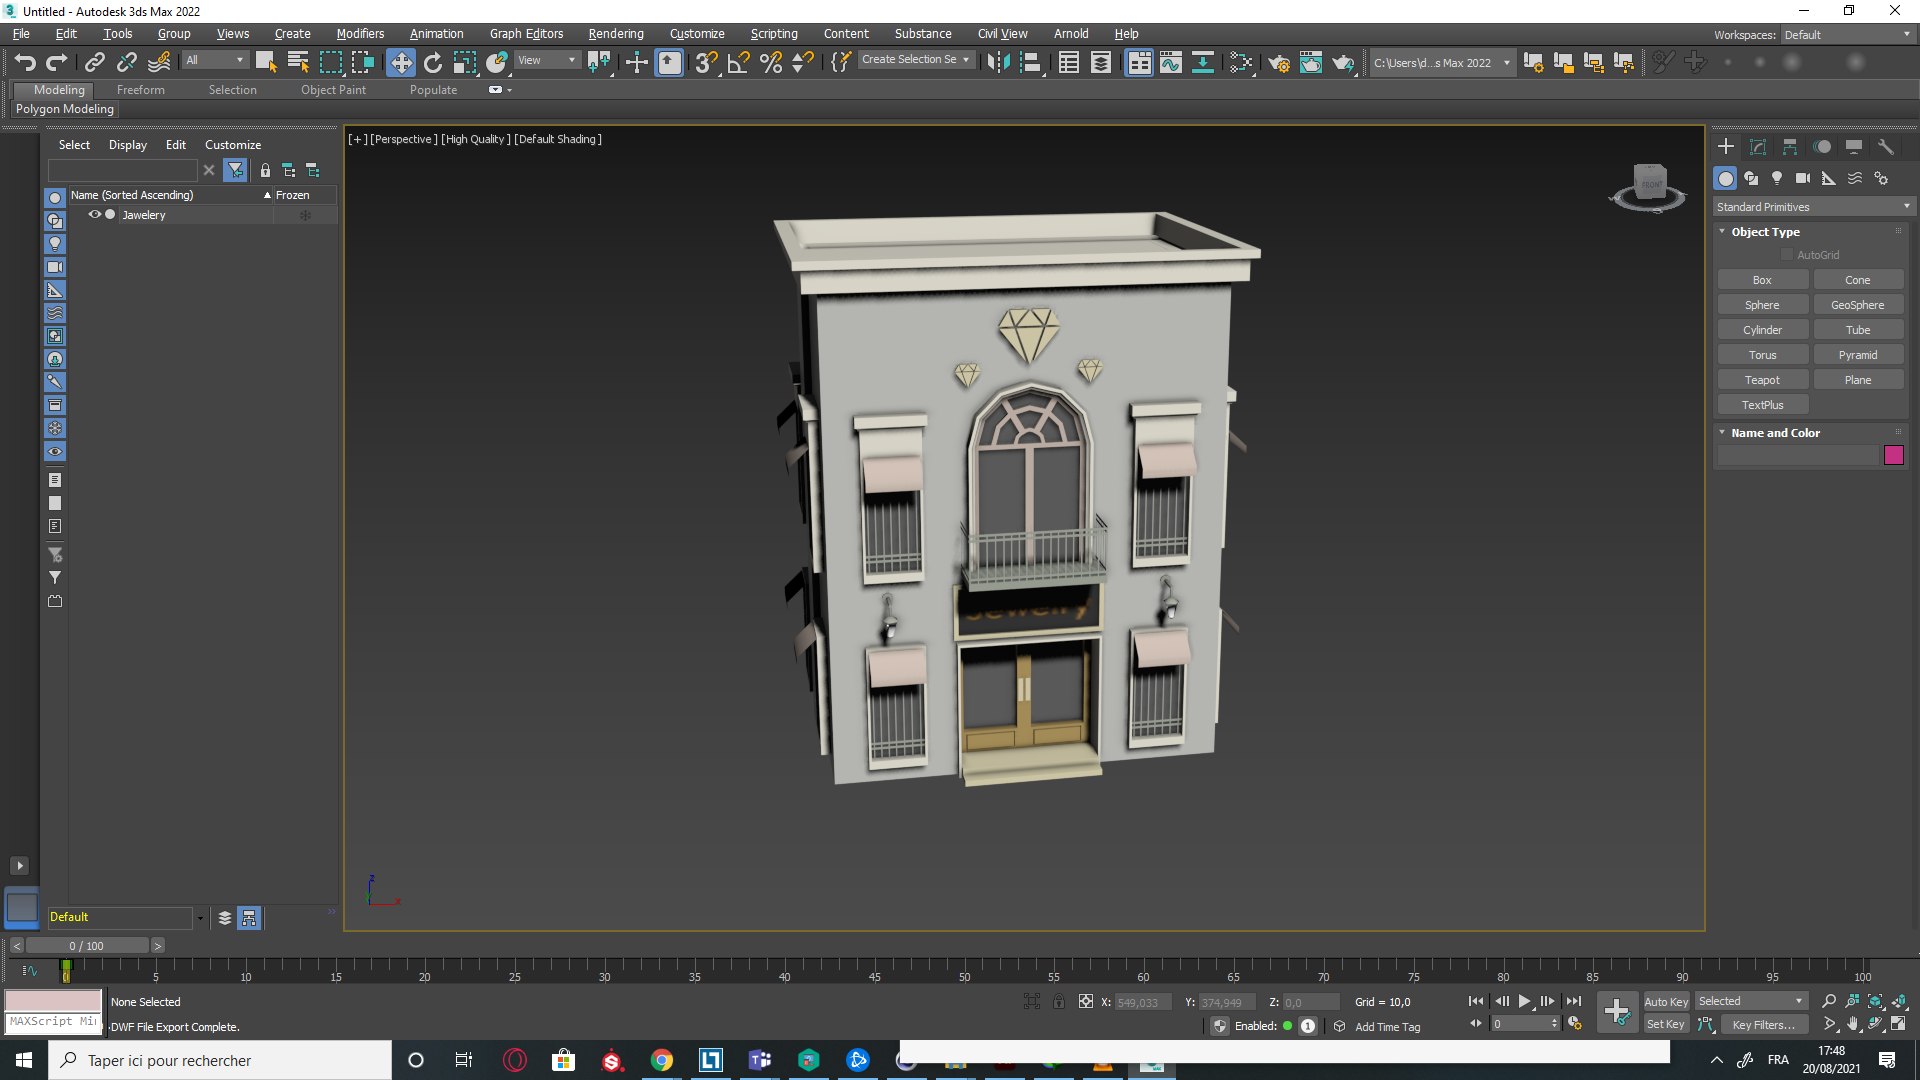Select the Select and Link tool

tap(95, 62)
